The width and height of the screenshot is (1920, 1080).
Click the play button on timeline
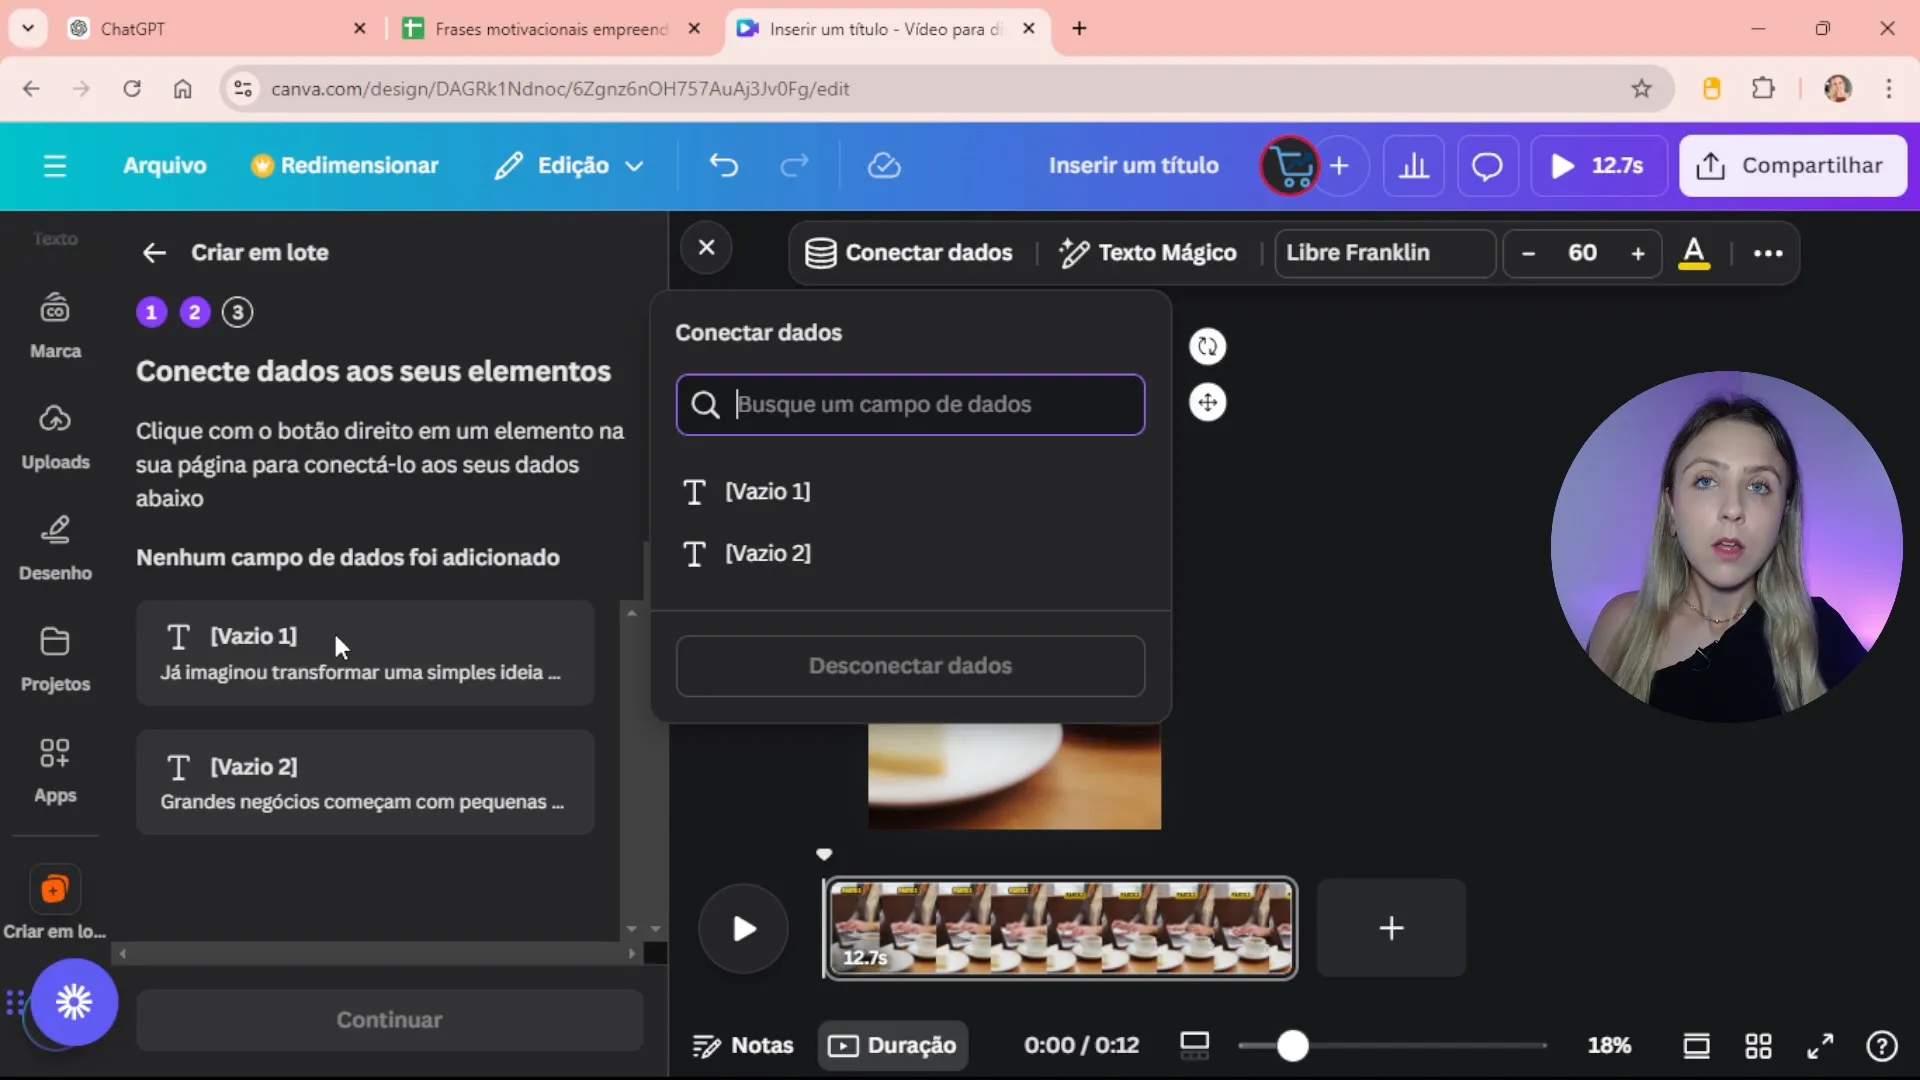[745, 930]
